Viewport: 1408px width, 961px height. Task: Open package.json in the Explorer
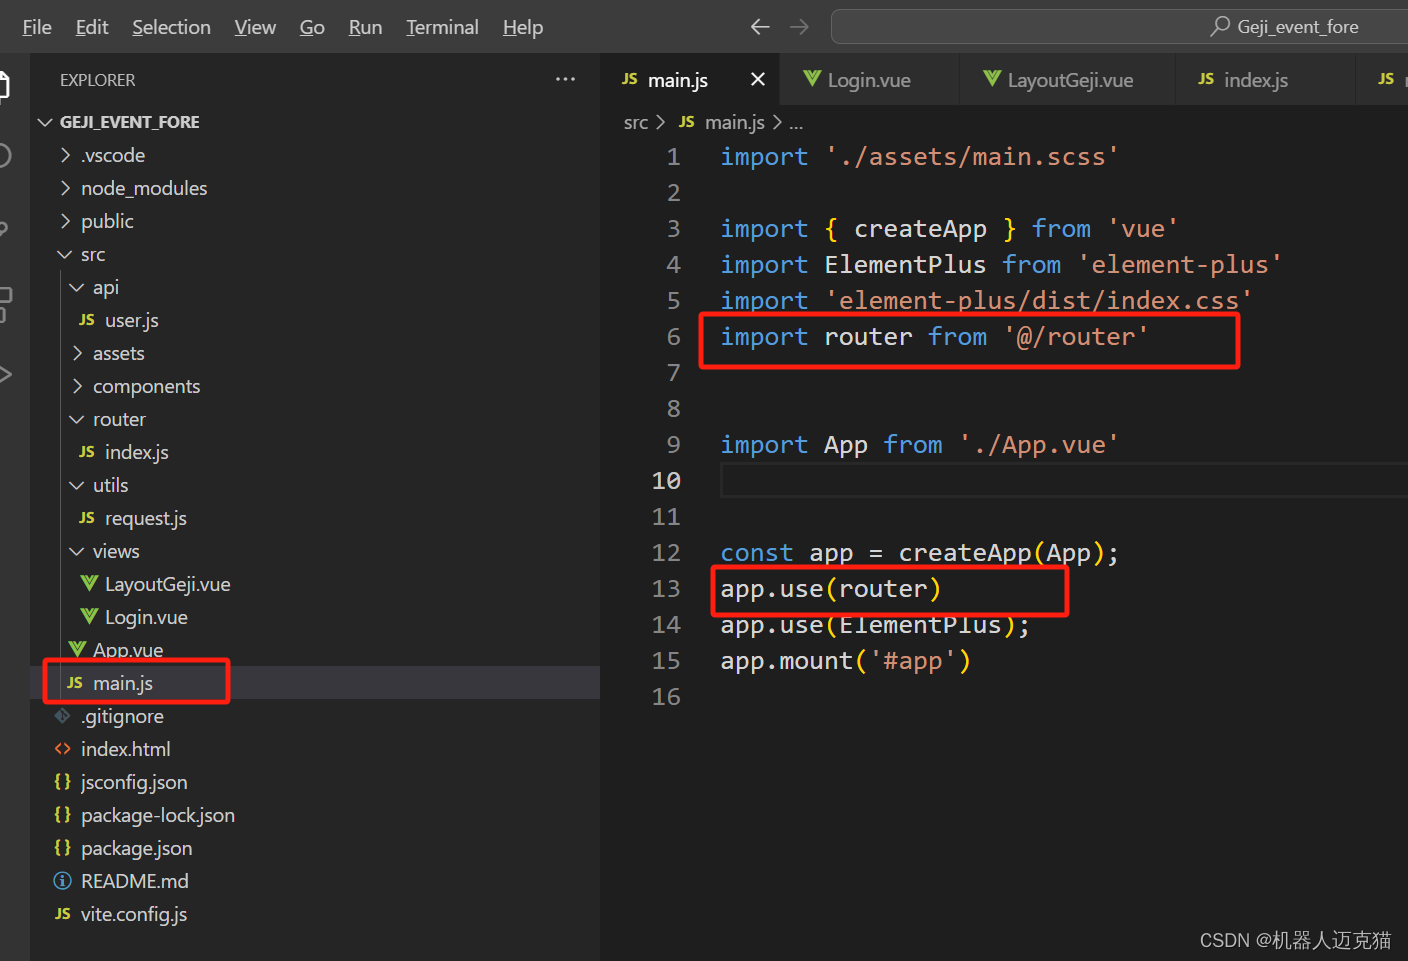pyautogui.click(x=136, y=847)
